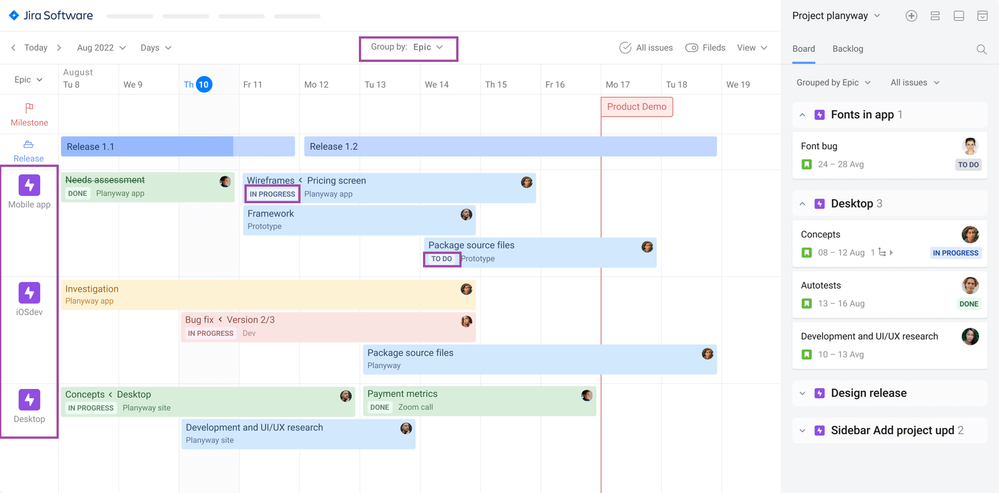Open the Framework Prototype task
Image resolution: width=999 pixels, height=493 pixels.
coord(359,220)
